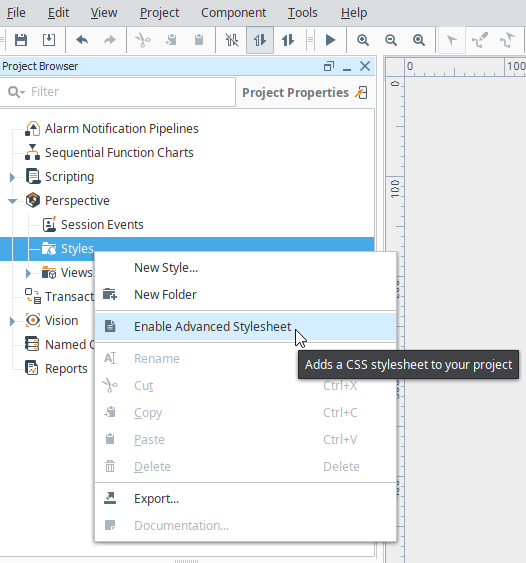Open the File menu
The image size is (526, 563).
pyautogui.click(x=16, y=13)
